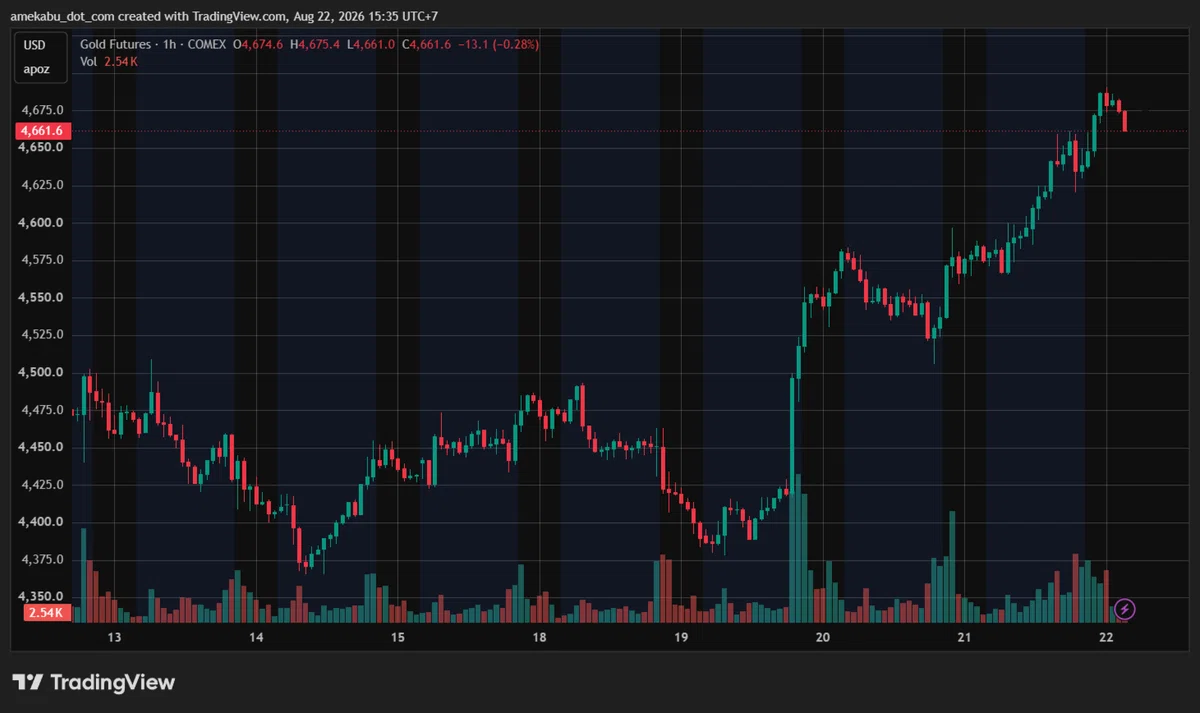Click date label 14 on time axis

pyautogui.click(x=256, y=637)
